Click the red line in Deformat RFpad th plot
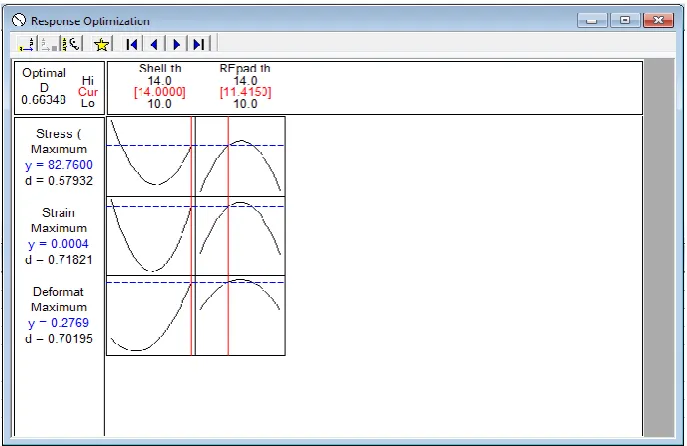687x446 pixels. point(228,315)
